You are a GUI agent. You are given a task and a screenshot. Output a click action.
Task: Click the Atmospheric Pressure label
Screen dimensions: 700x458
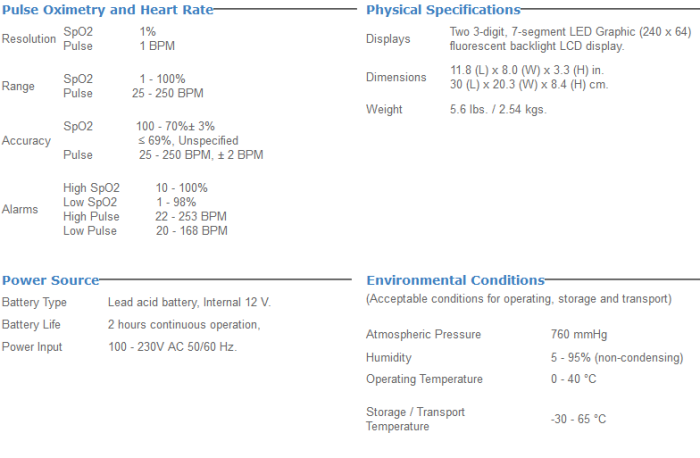[423, 335]
